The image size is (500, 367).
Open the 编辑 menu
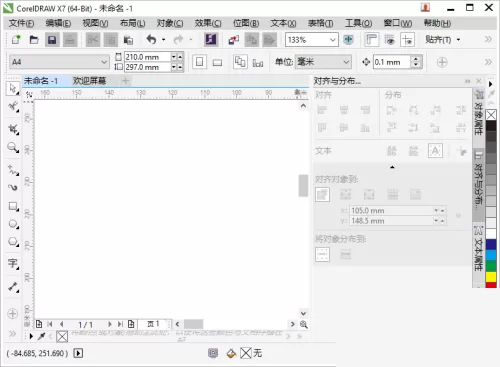click(x=58, y=23)
